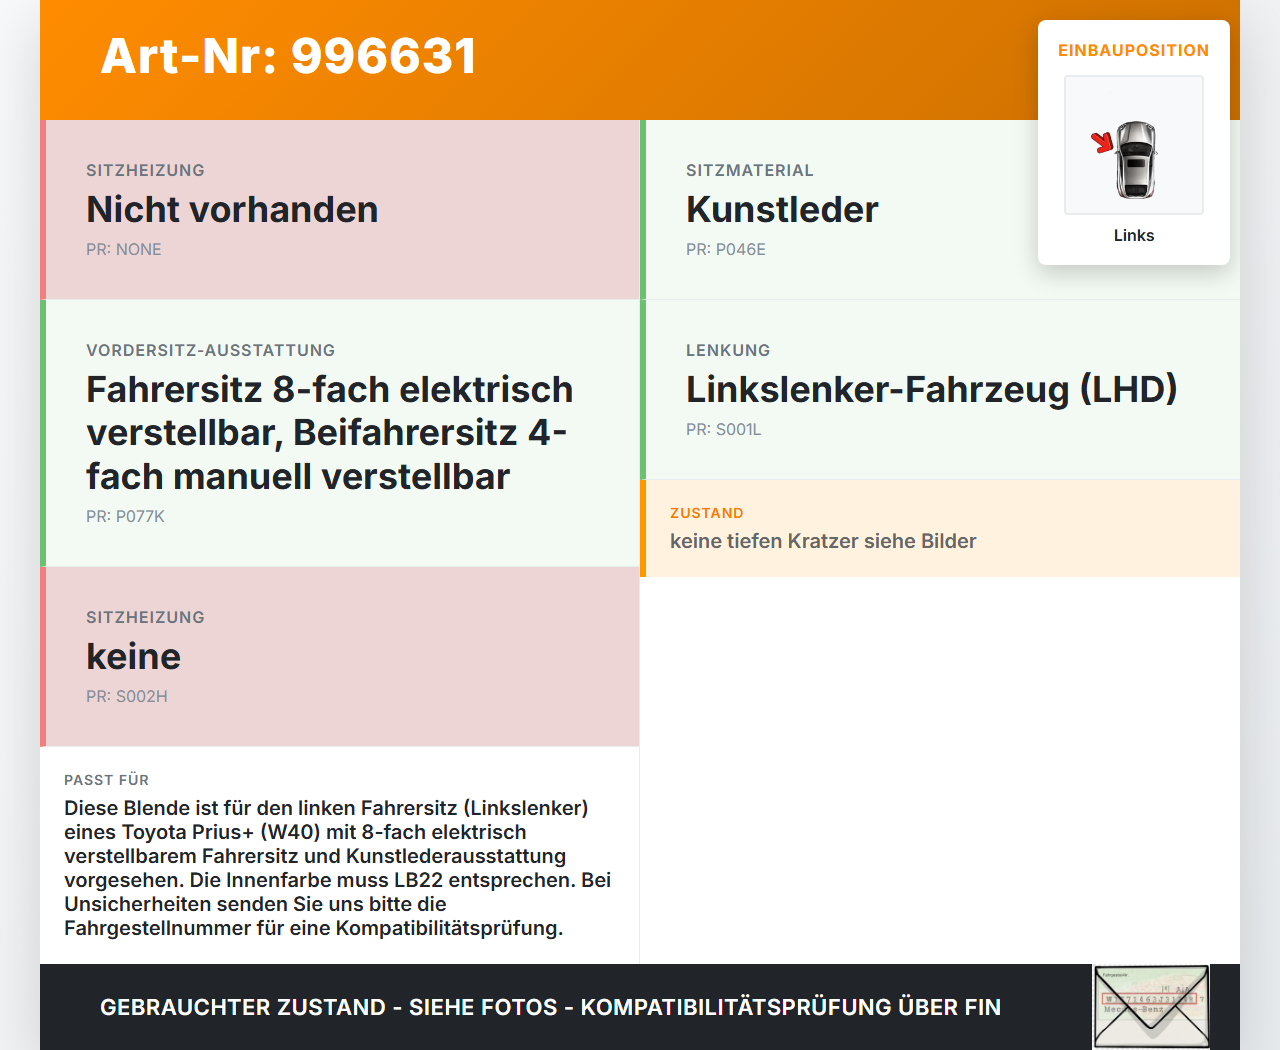Click the SITZMATERIAL label
1280x1050 pixels.
pyautogui.click(x=750, y=170)
